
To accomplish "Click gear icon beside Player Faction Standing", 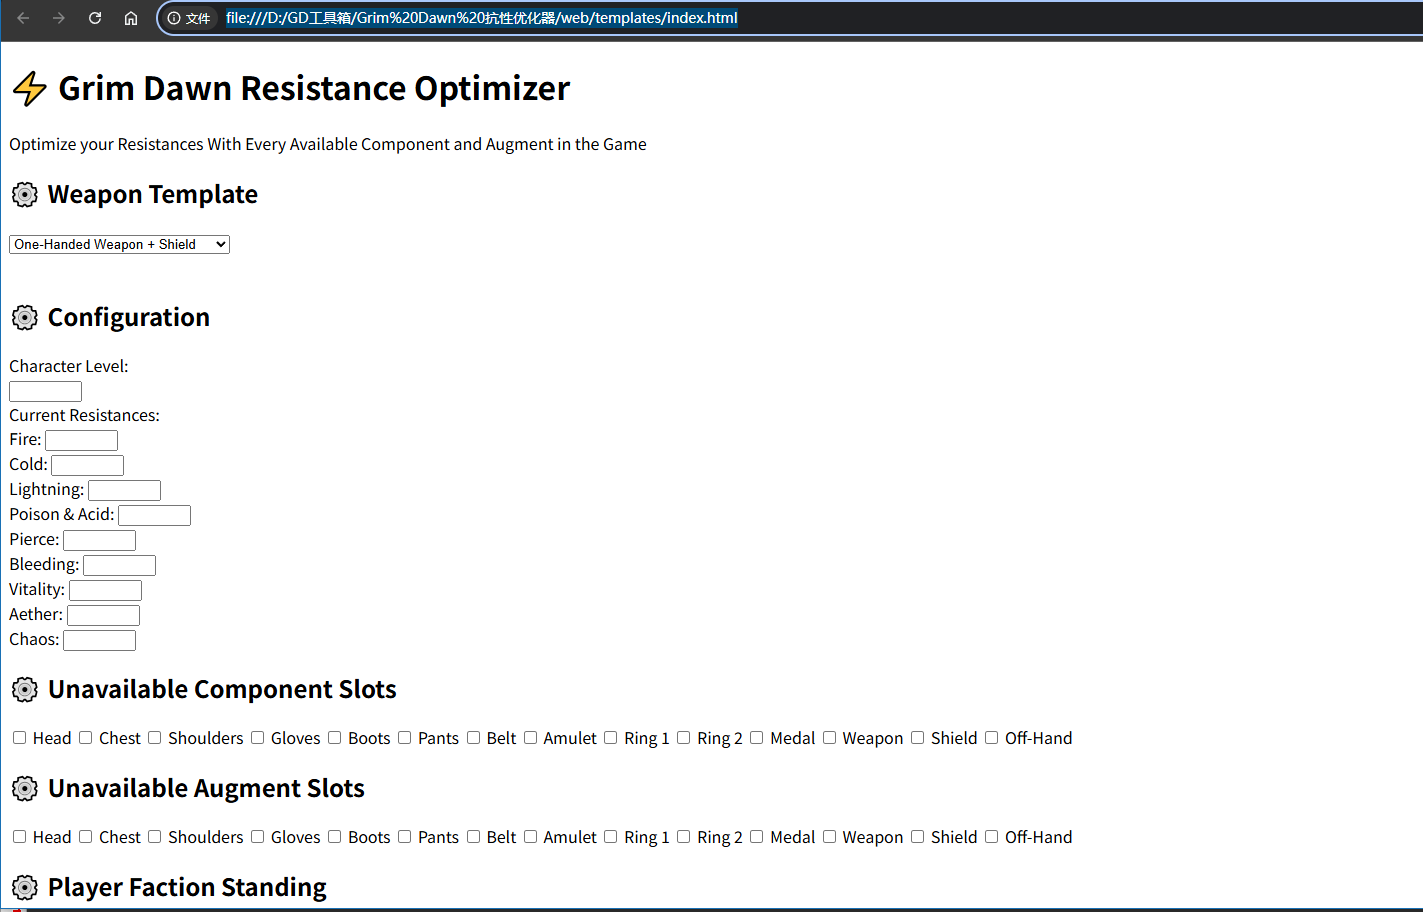I will point(25,888).
